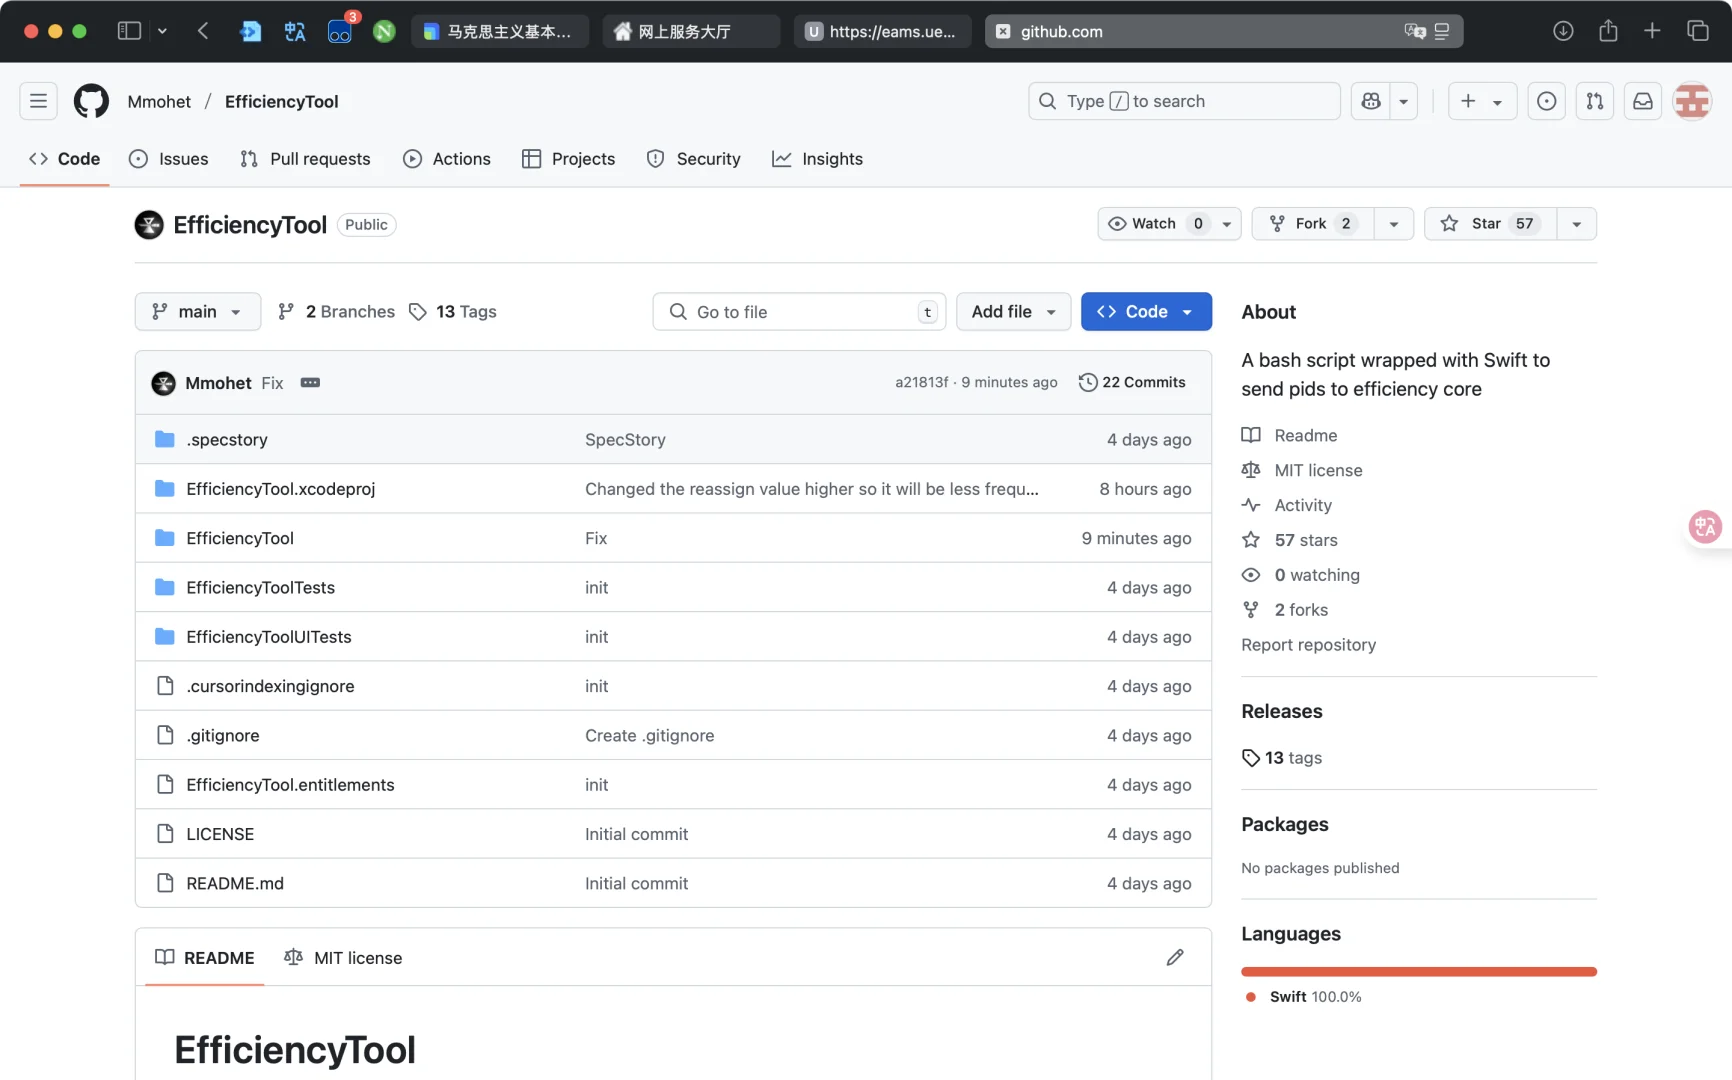Open the create new plus dropdown
The height and width of the screenshot is (1080, 1732).
1482,101
